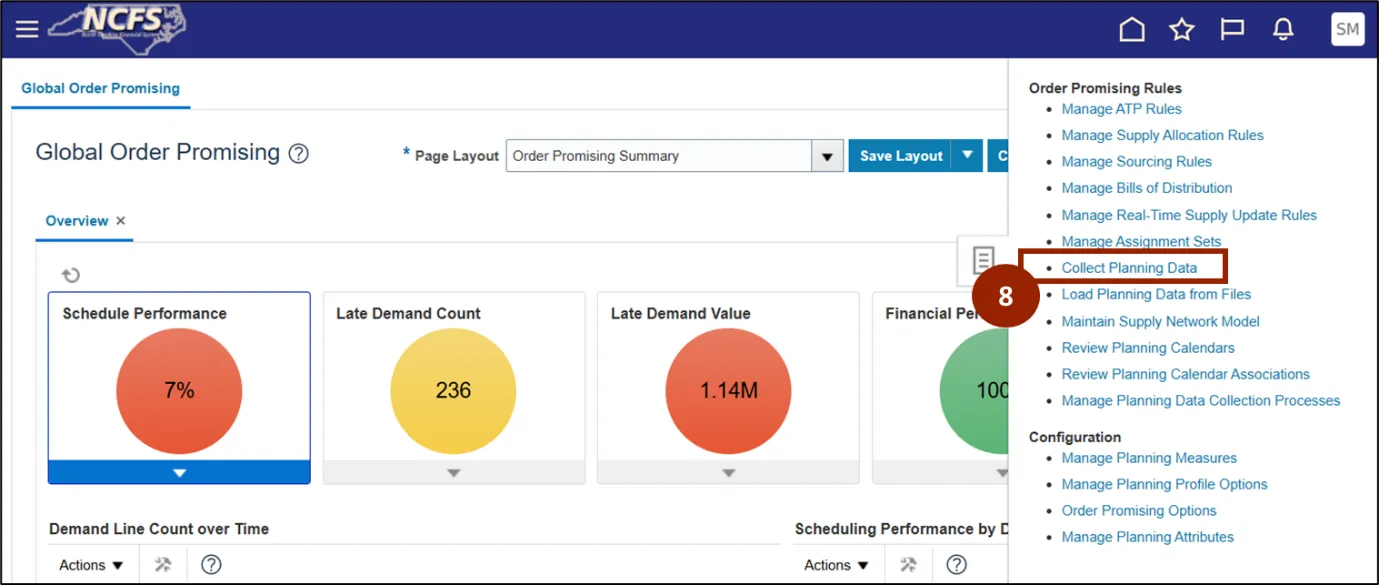Click the help icon beside Global Order Promising
Image resolution: width=1379 pixels, height=585 pixels.
(298, 154)
